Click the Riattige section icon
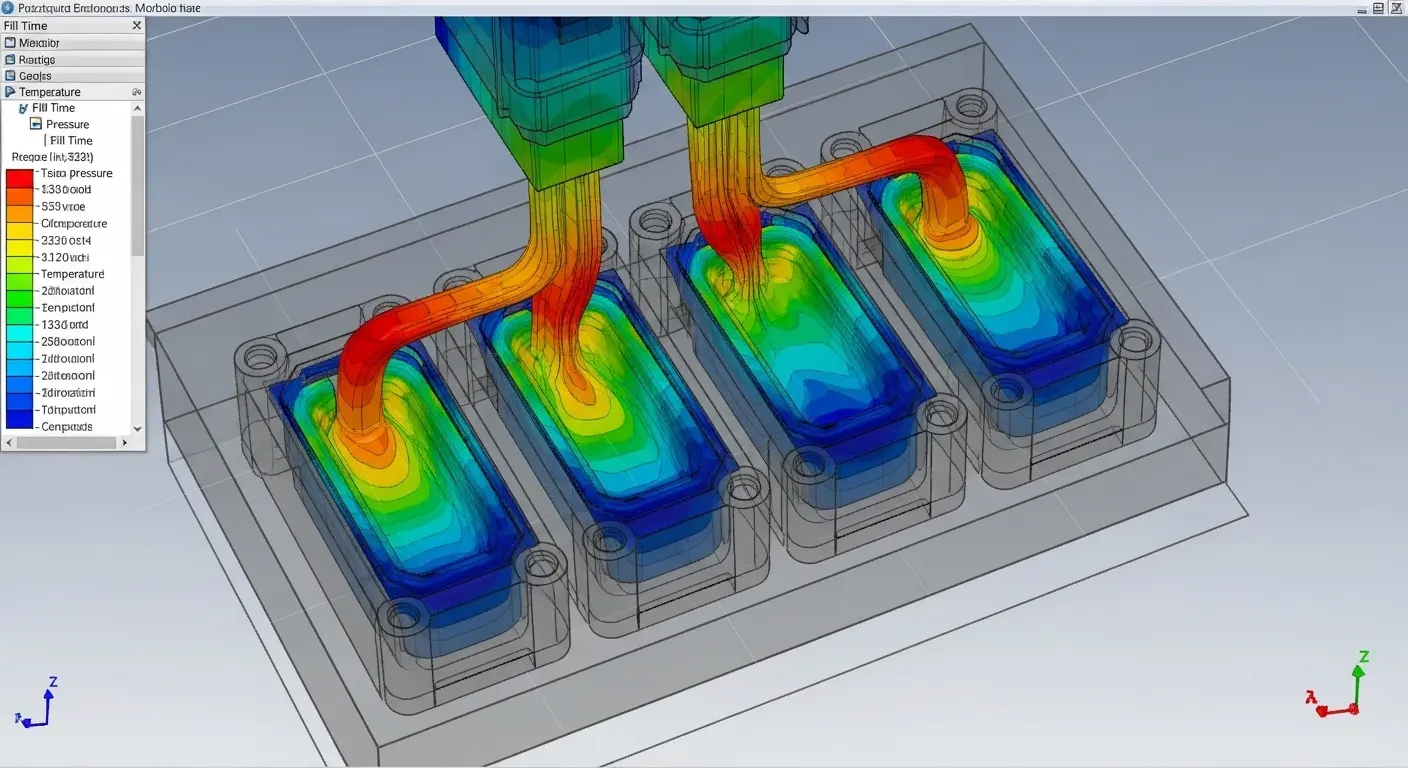1408x768 pixels. [10, 60]
